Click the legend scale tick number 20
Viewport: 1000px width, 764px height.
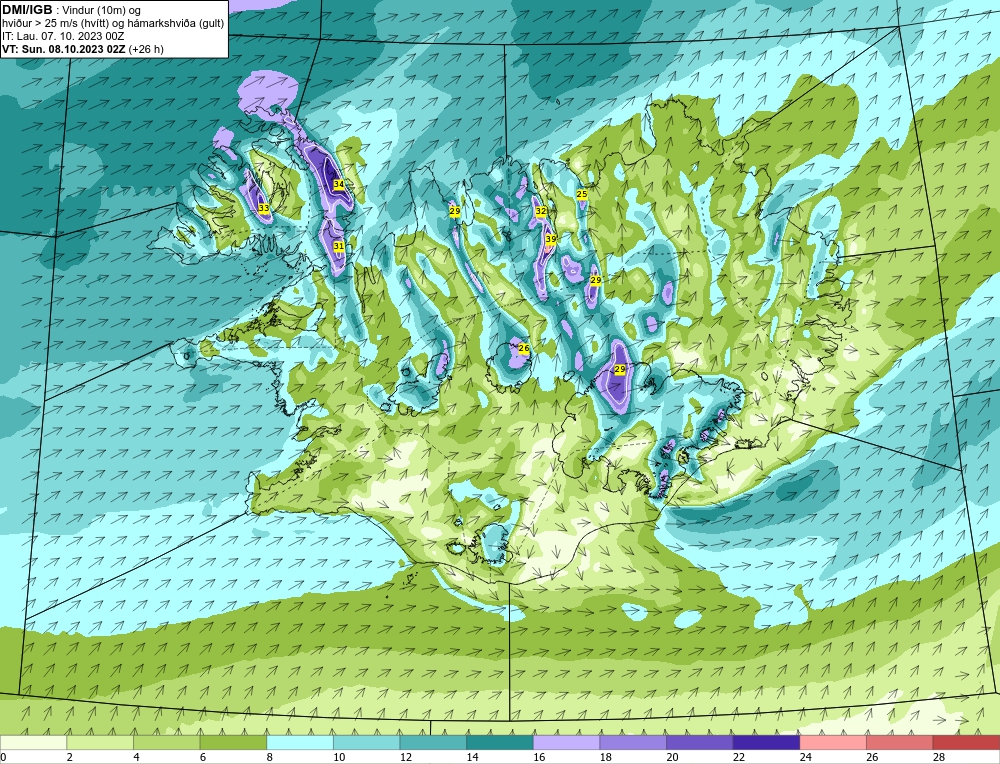(x=672, y=757)
